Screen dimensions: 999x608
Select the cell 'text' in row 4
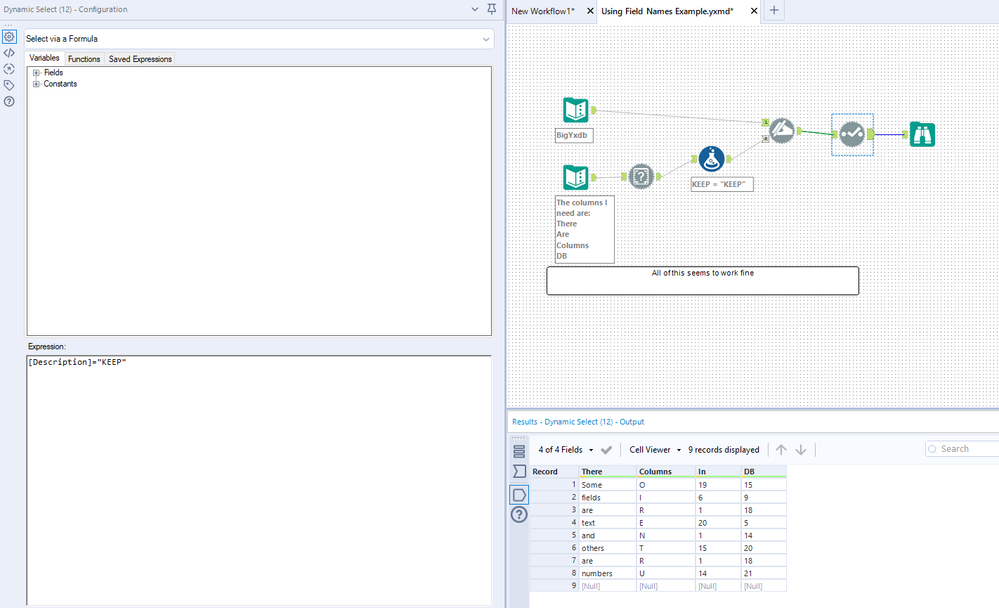[x=608, y=523]
